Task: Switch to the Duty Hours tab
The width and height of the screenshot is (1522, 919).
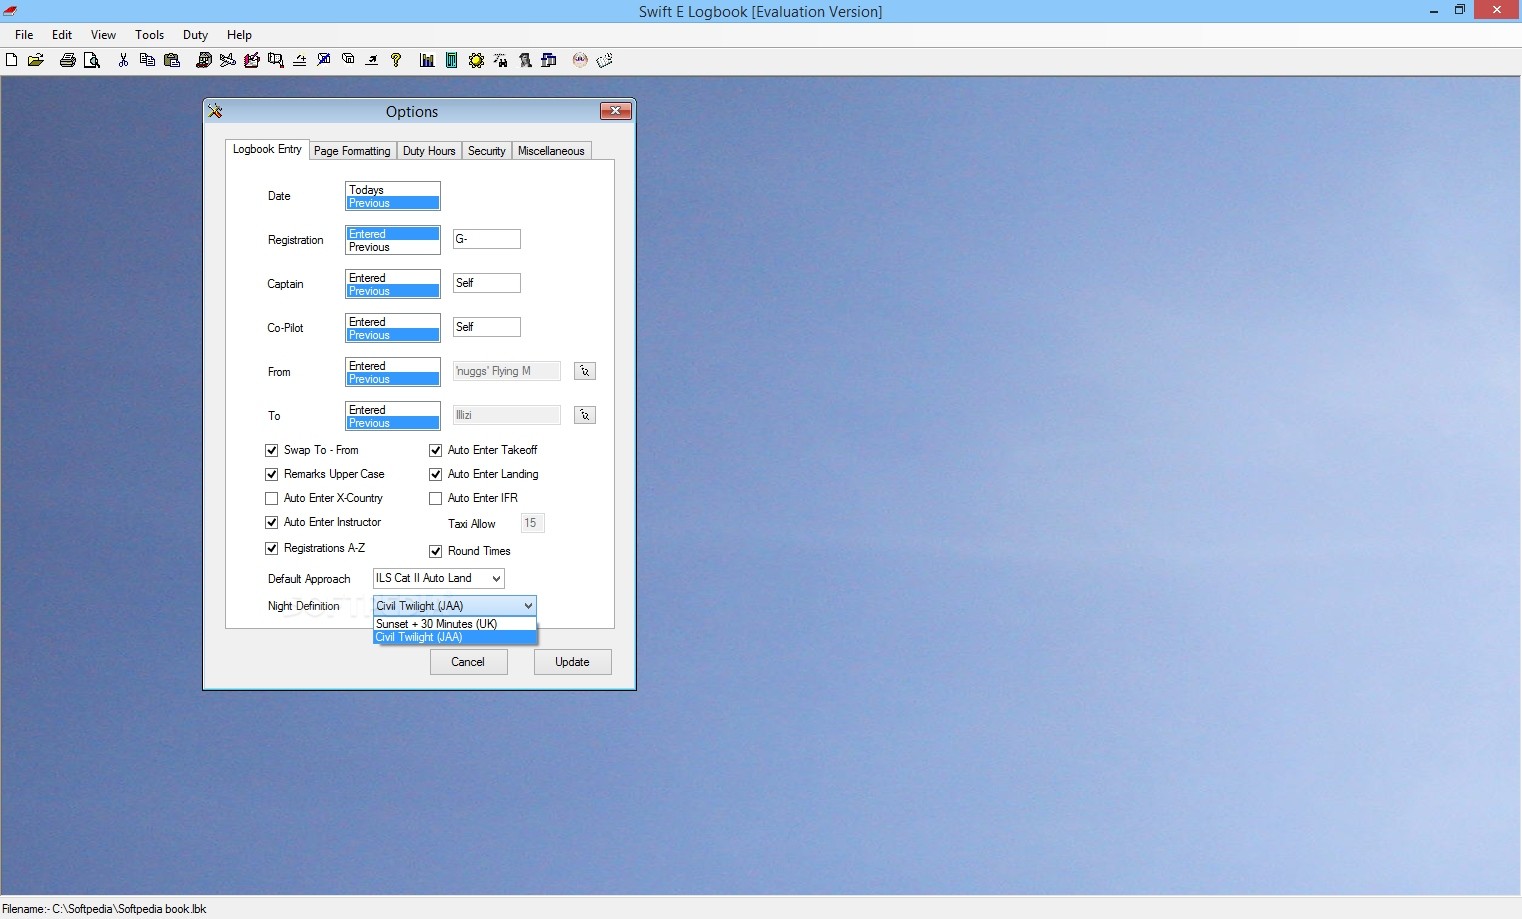Action: pos(429,151)
